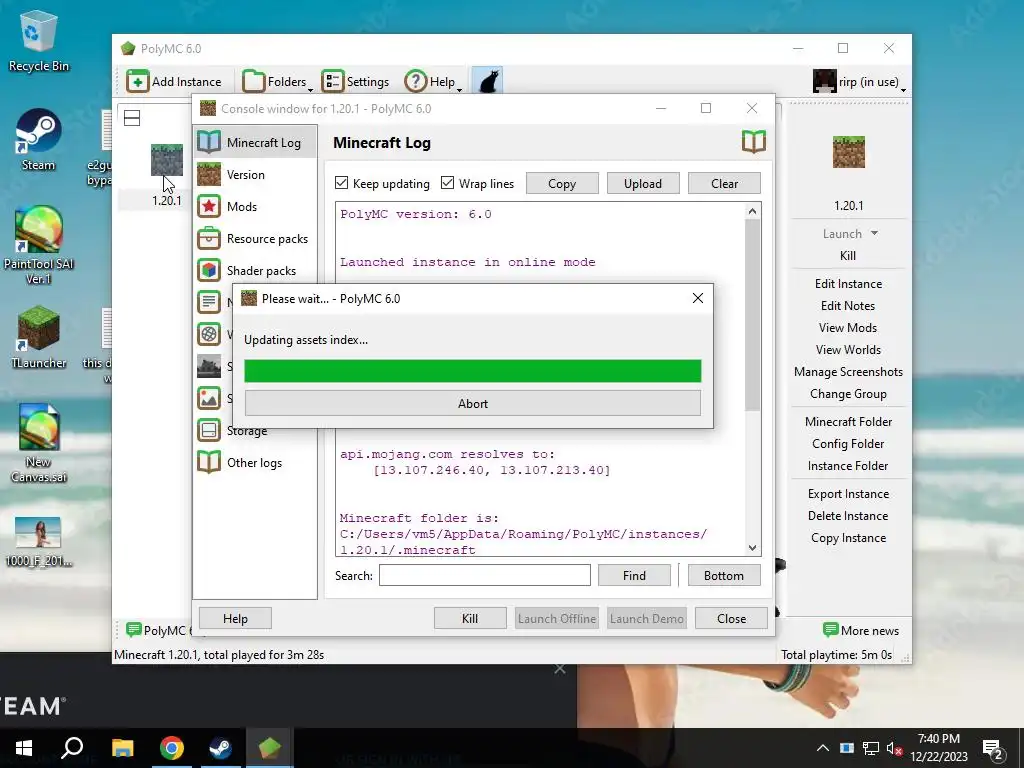The image size is (1024, 768).
Task: Click the log scrollbar up arrow
Action: [752, 211]
